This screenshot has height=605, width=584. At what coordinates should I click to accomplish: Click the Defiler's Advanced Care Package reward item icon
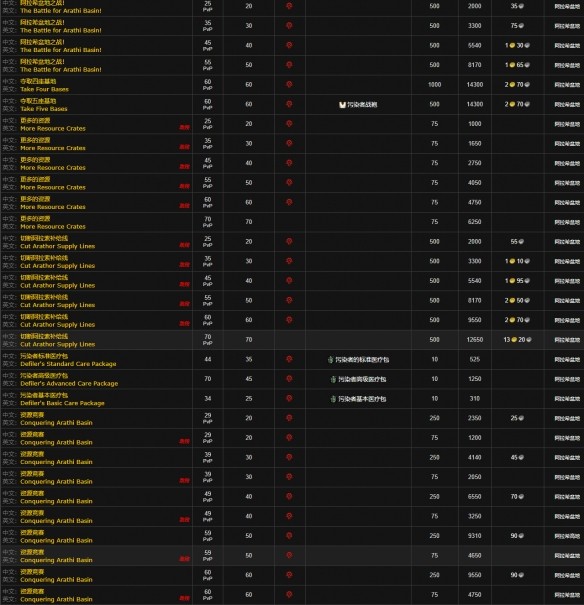tap(333, 379)
